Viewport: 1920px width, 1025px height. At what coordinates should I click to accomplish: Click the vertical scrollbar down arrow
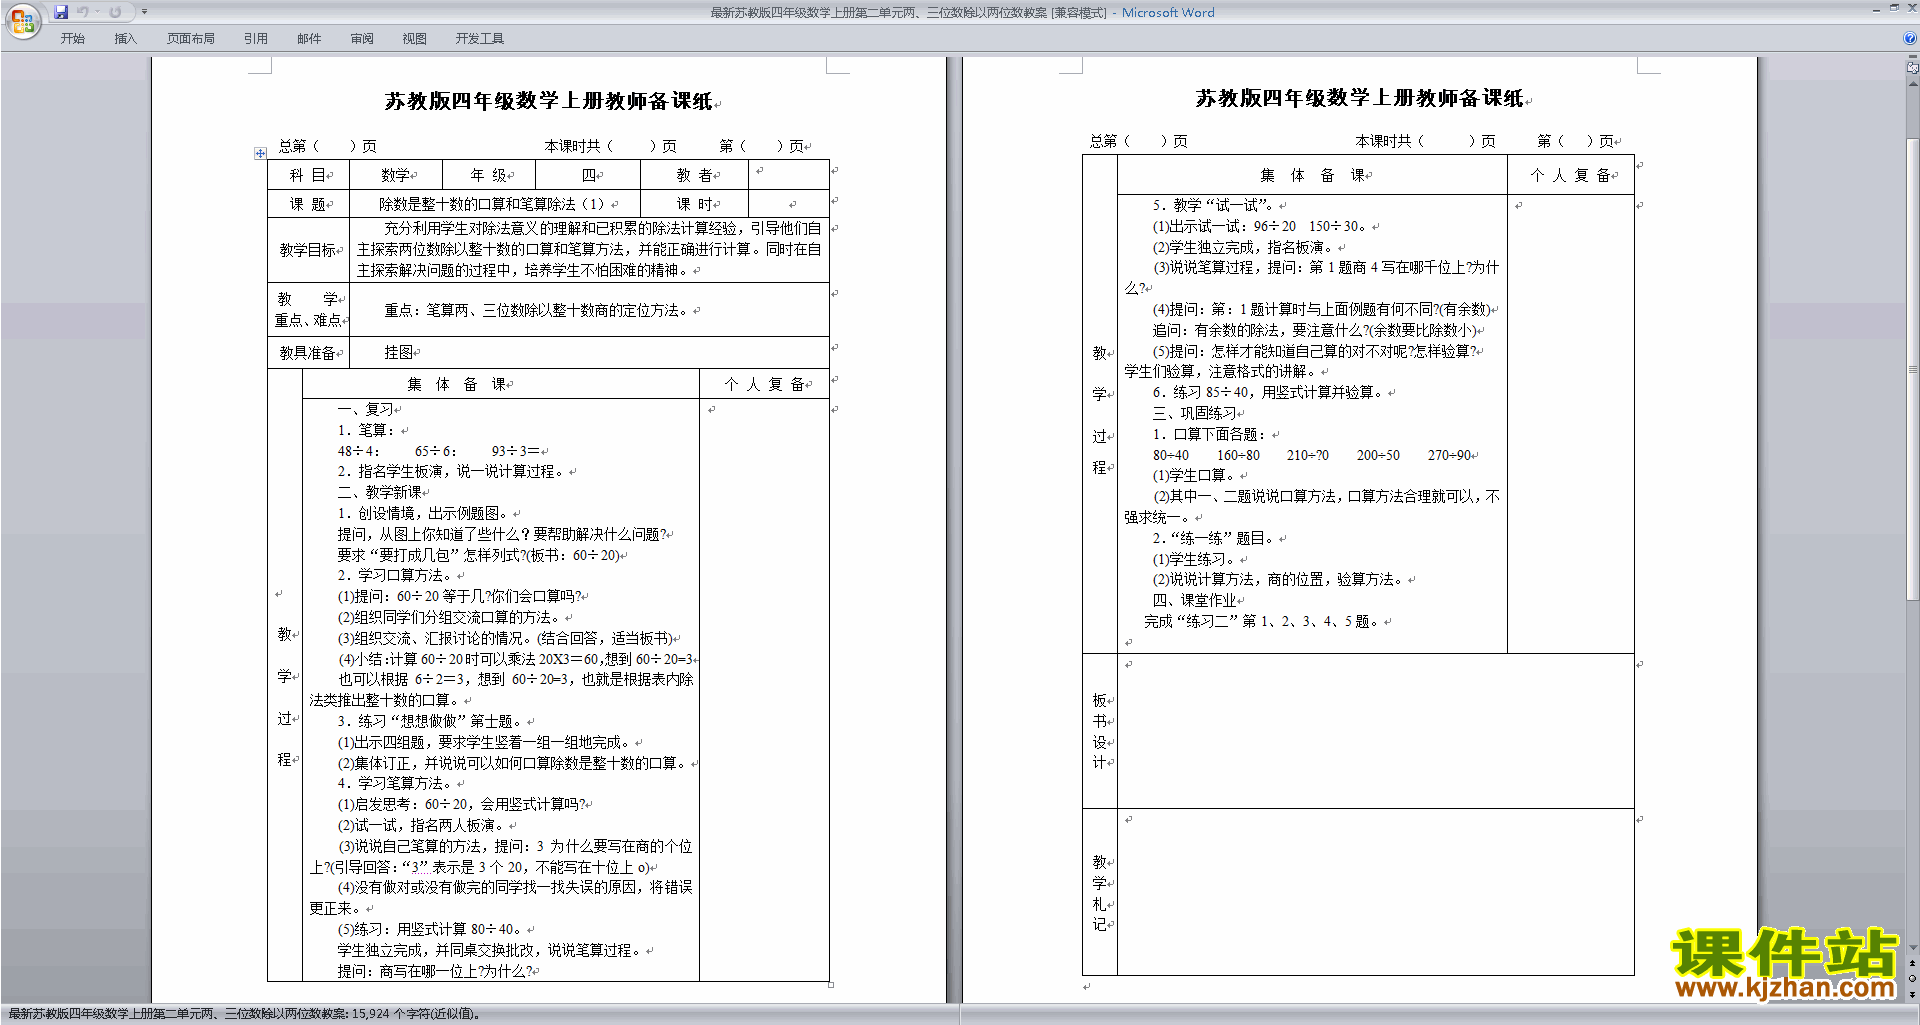click(x=1913, y=948)
